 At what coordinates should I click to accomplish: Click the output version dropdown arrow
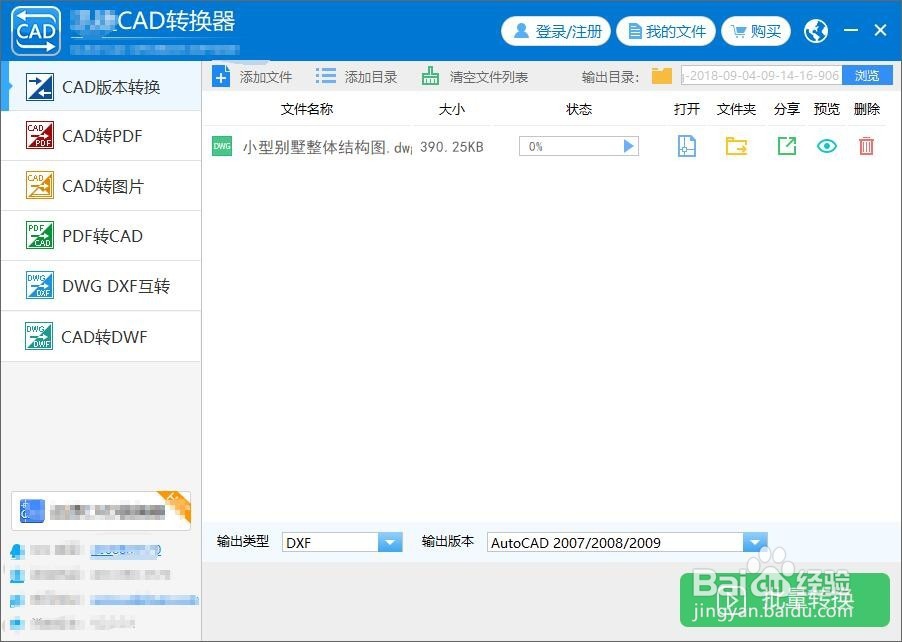click(x=755, y=542)
